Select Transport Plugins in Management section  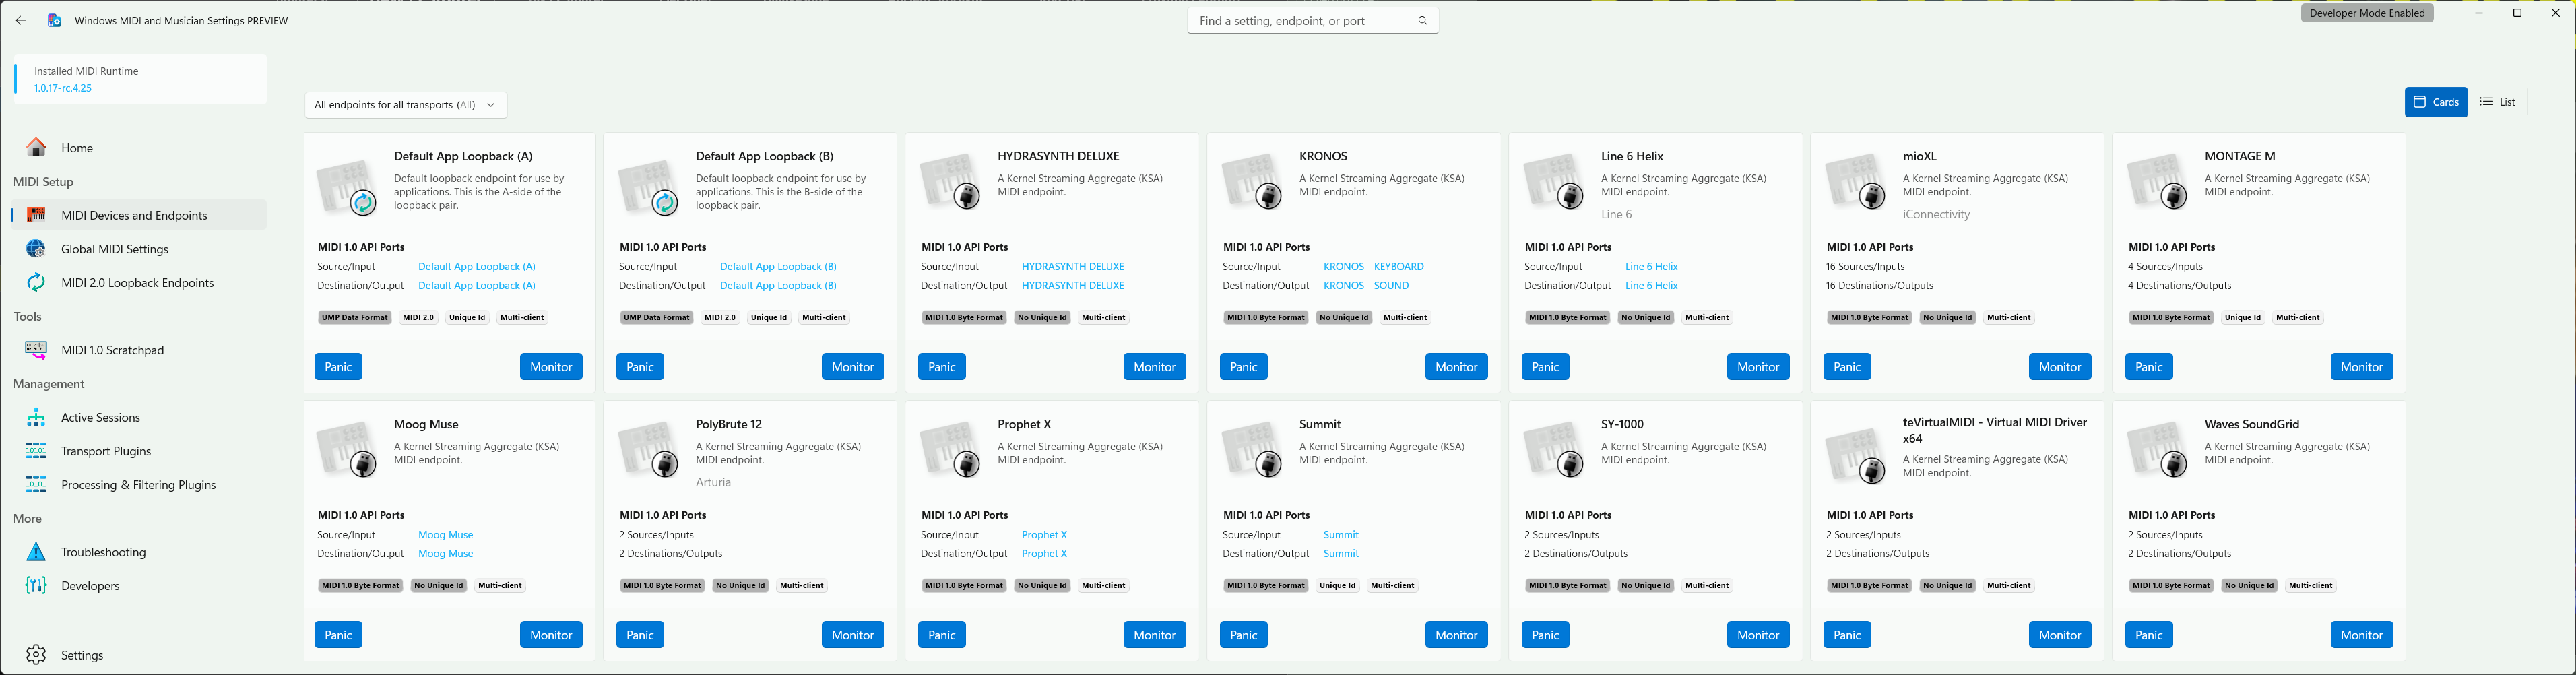tap(105, 451)
